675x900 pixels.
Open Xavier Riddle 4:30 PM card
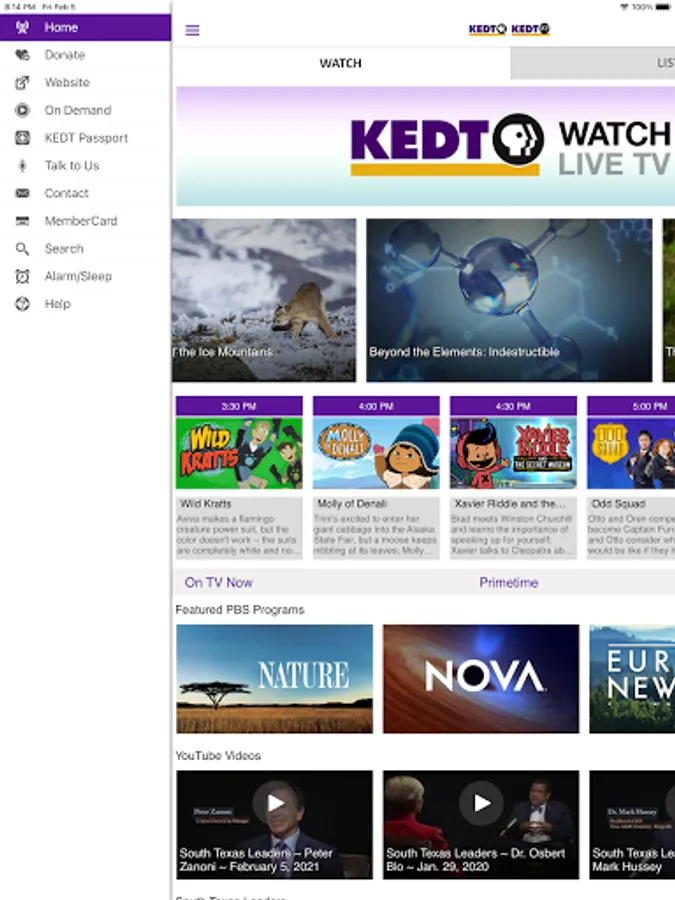[x=513, y=476]
